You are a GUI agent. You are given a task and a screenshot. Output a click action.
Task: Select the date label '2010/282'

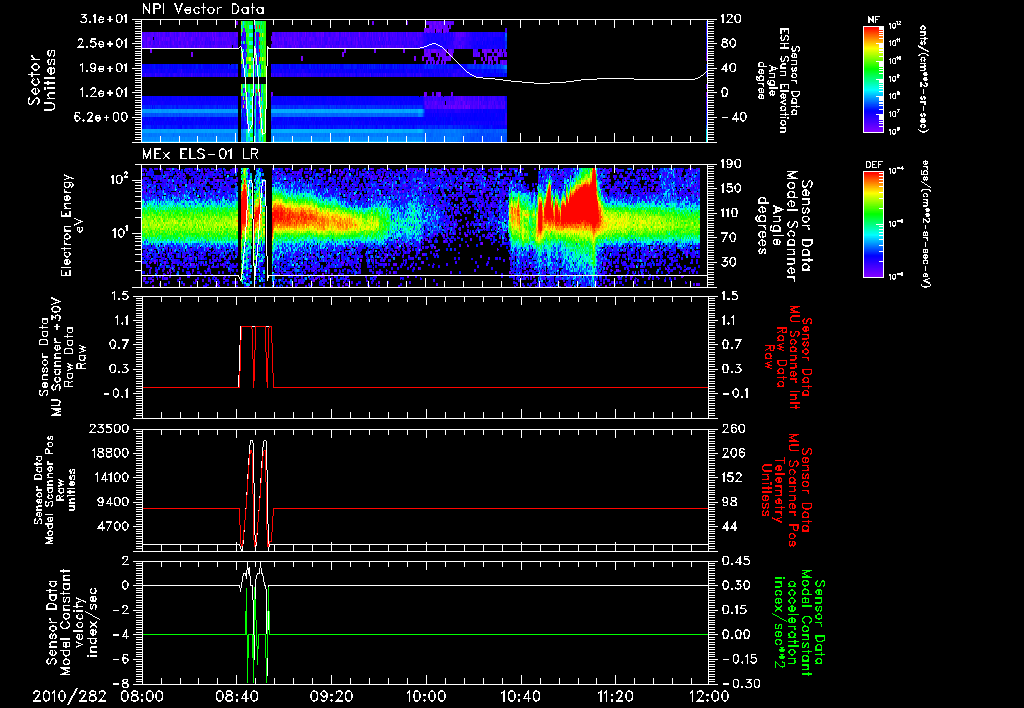pyautogui.click(x=69, y=696)
